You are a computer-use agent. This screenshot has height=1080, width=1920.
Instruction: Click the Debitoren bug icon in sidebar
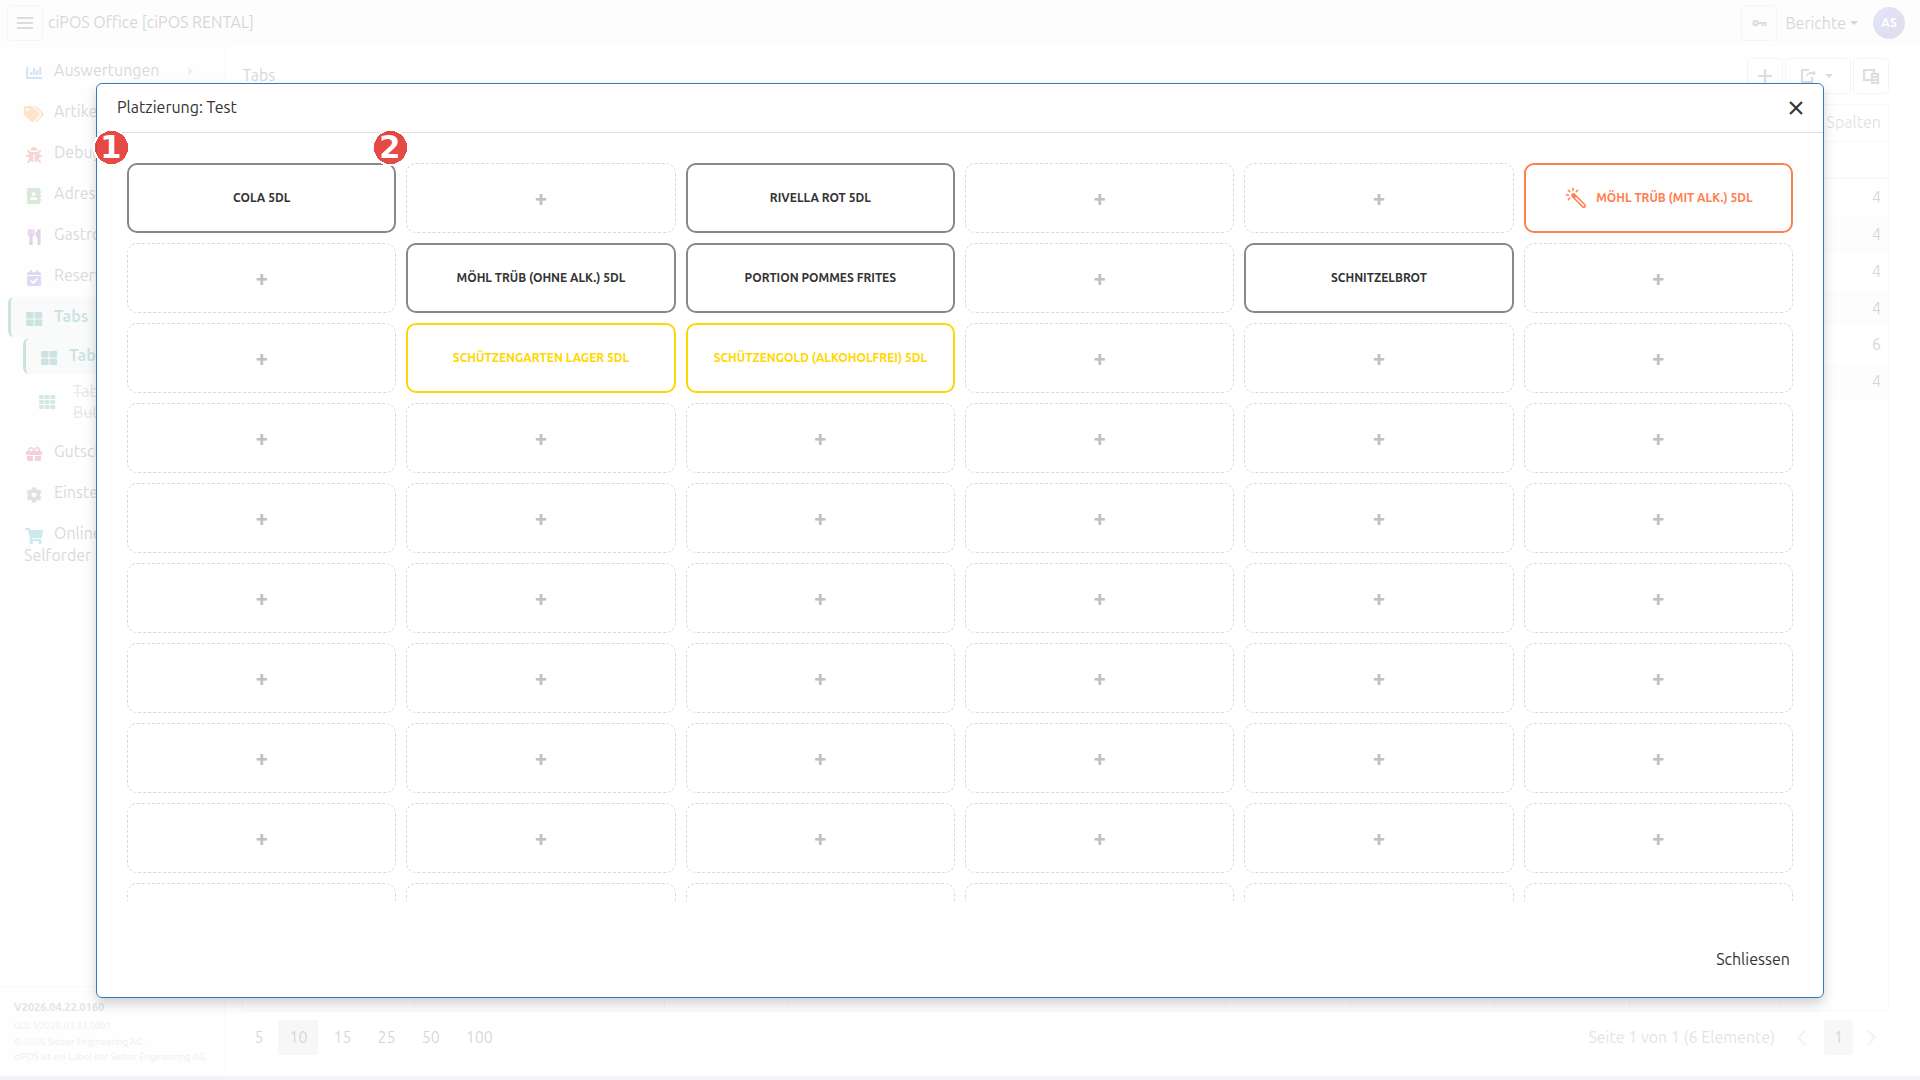coord(34,153)
